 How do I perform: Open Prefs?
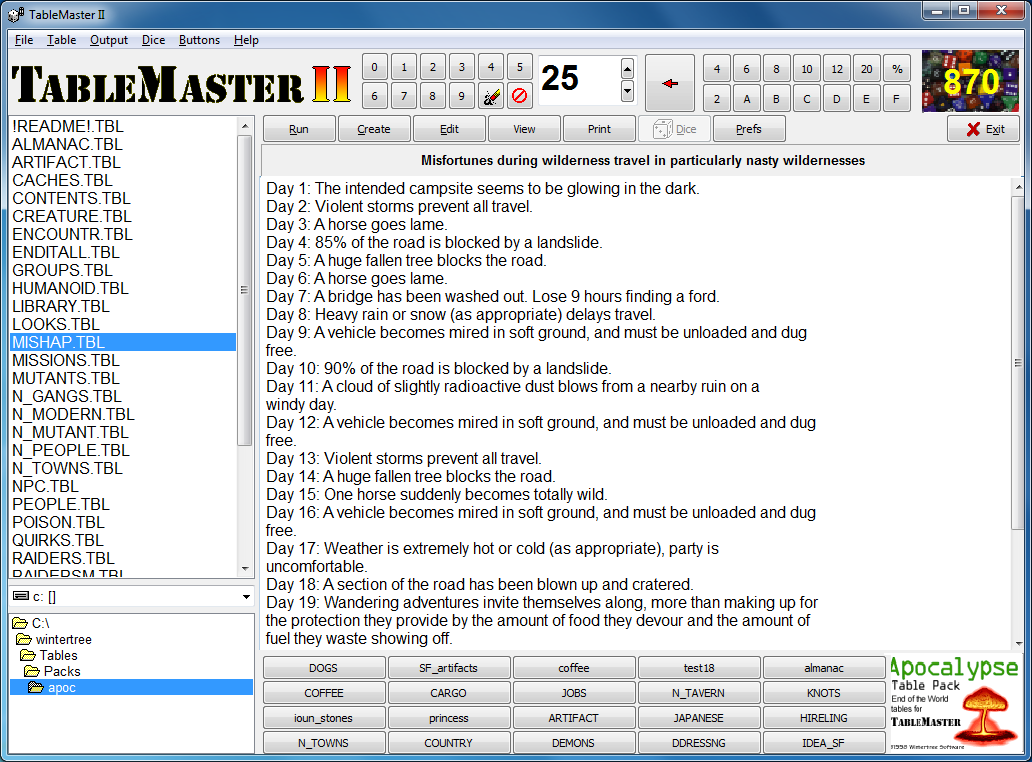[749, 129]
